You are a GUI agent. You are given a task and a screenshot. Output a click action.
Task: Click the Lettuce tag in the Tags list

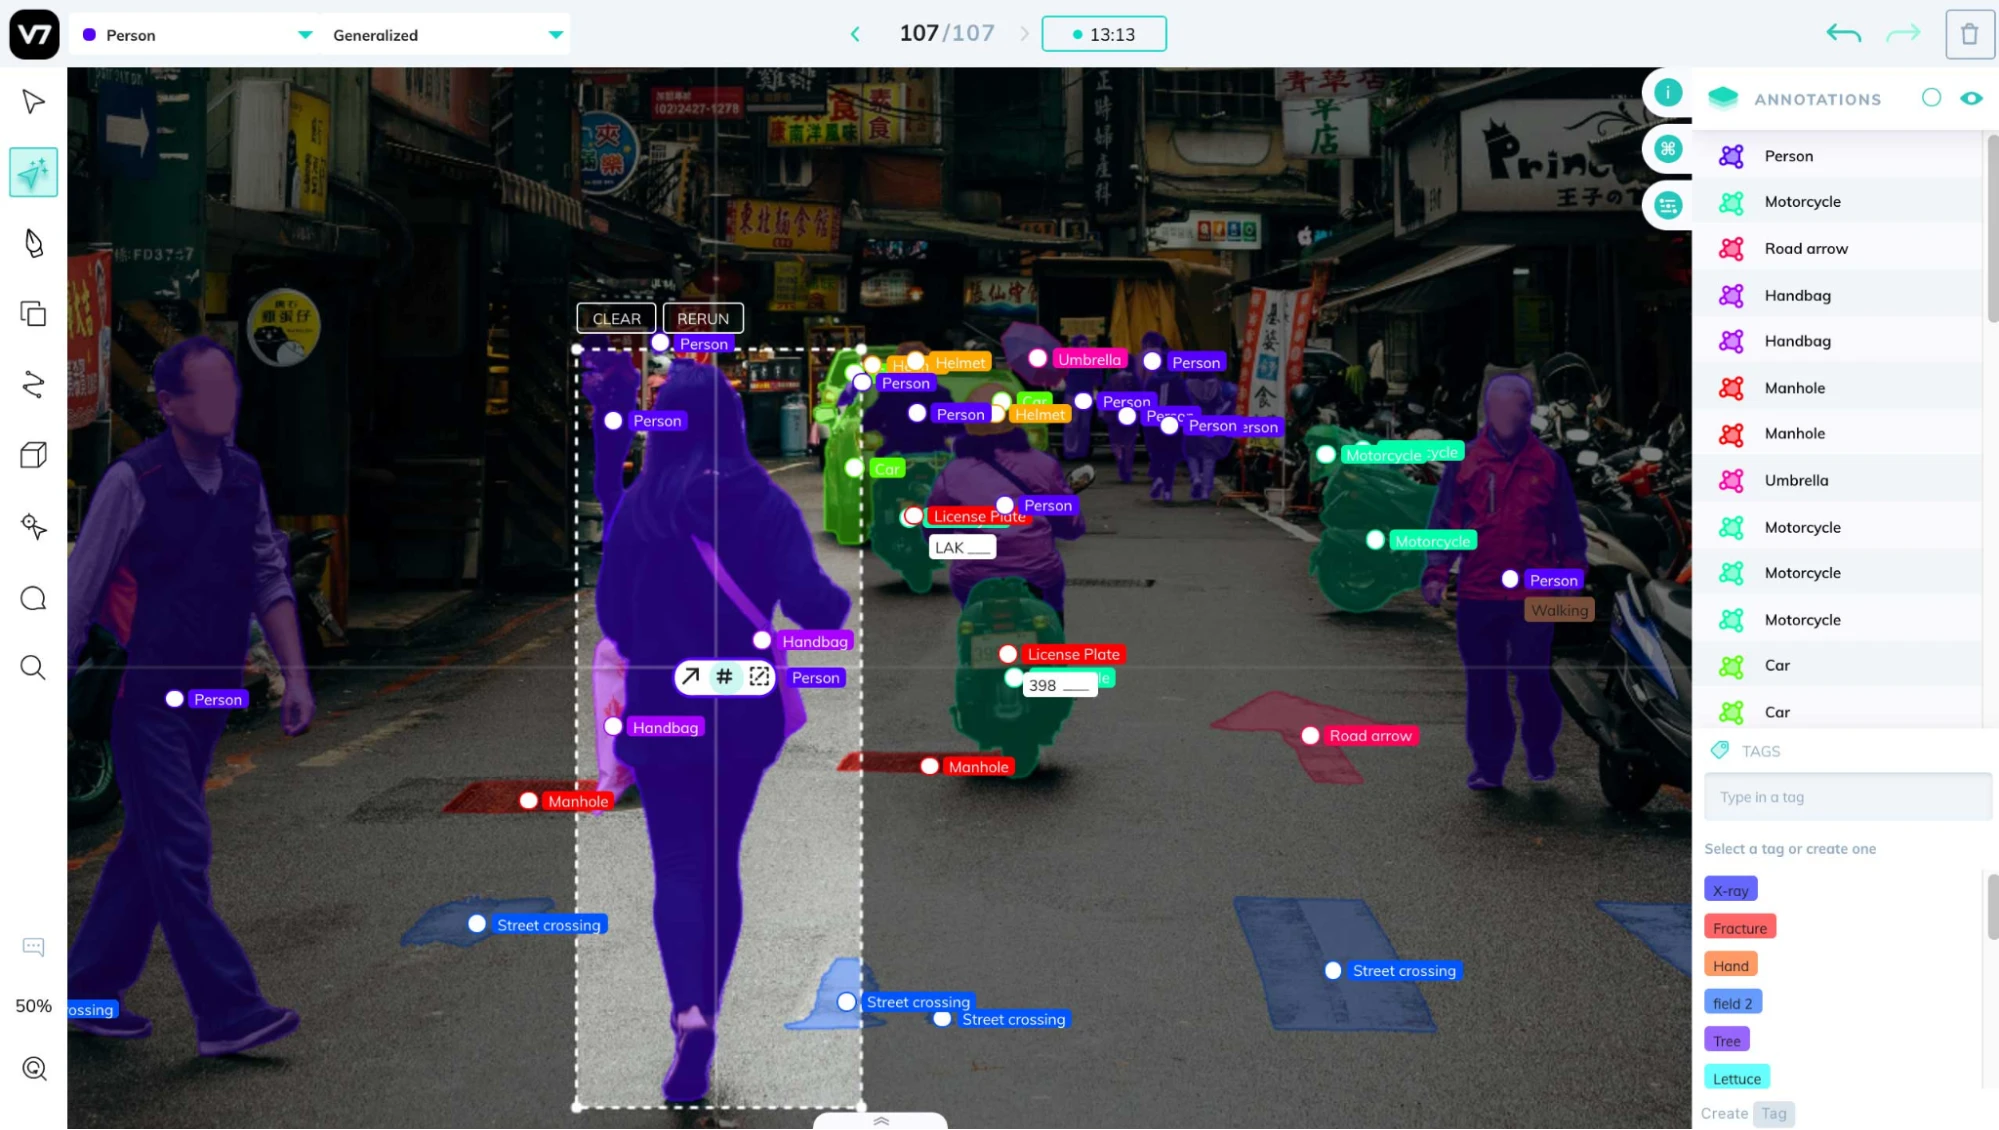[1736, 1077]
